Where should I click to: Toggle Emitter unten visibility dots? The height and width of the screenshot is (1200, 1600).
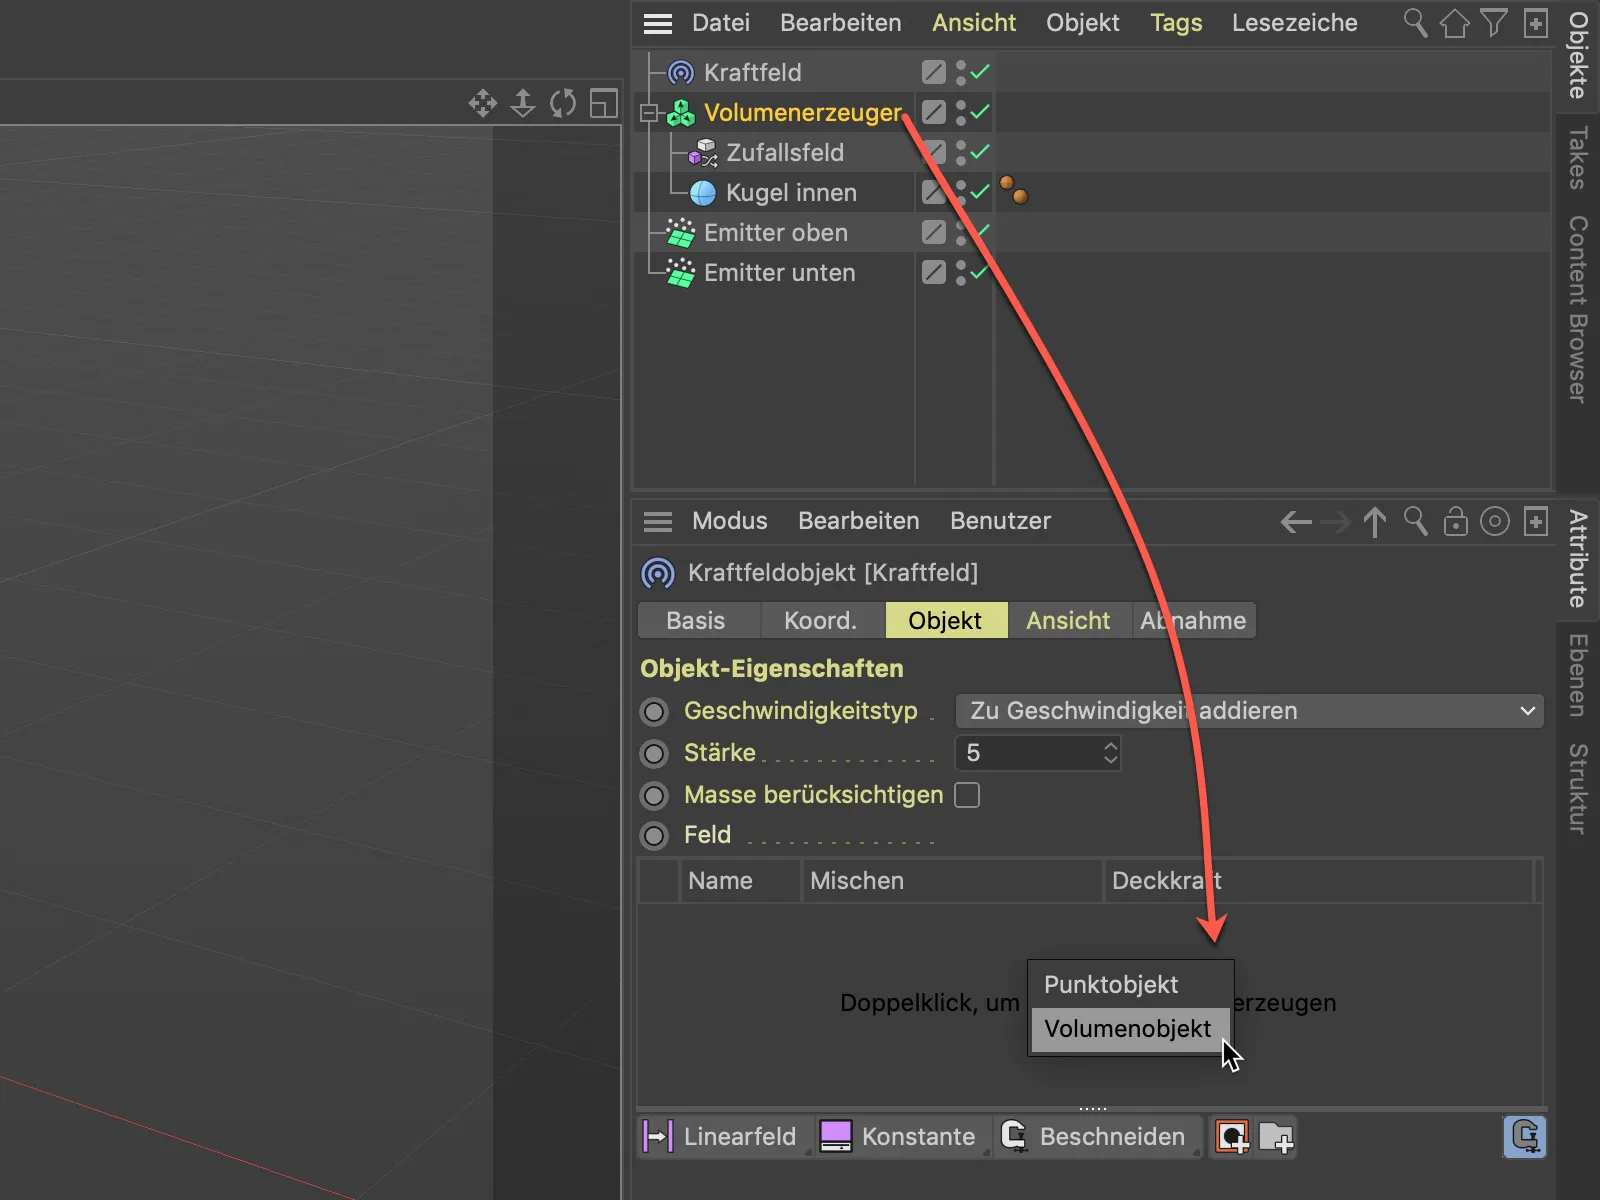point(961,272)
